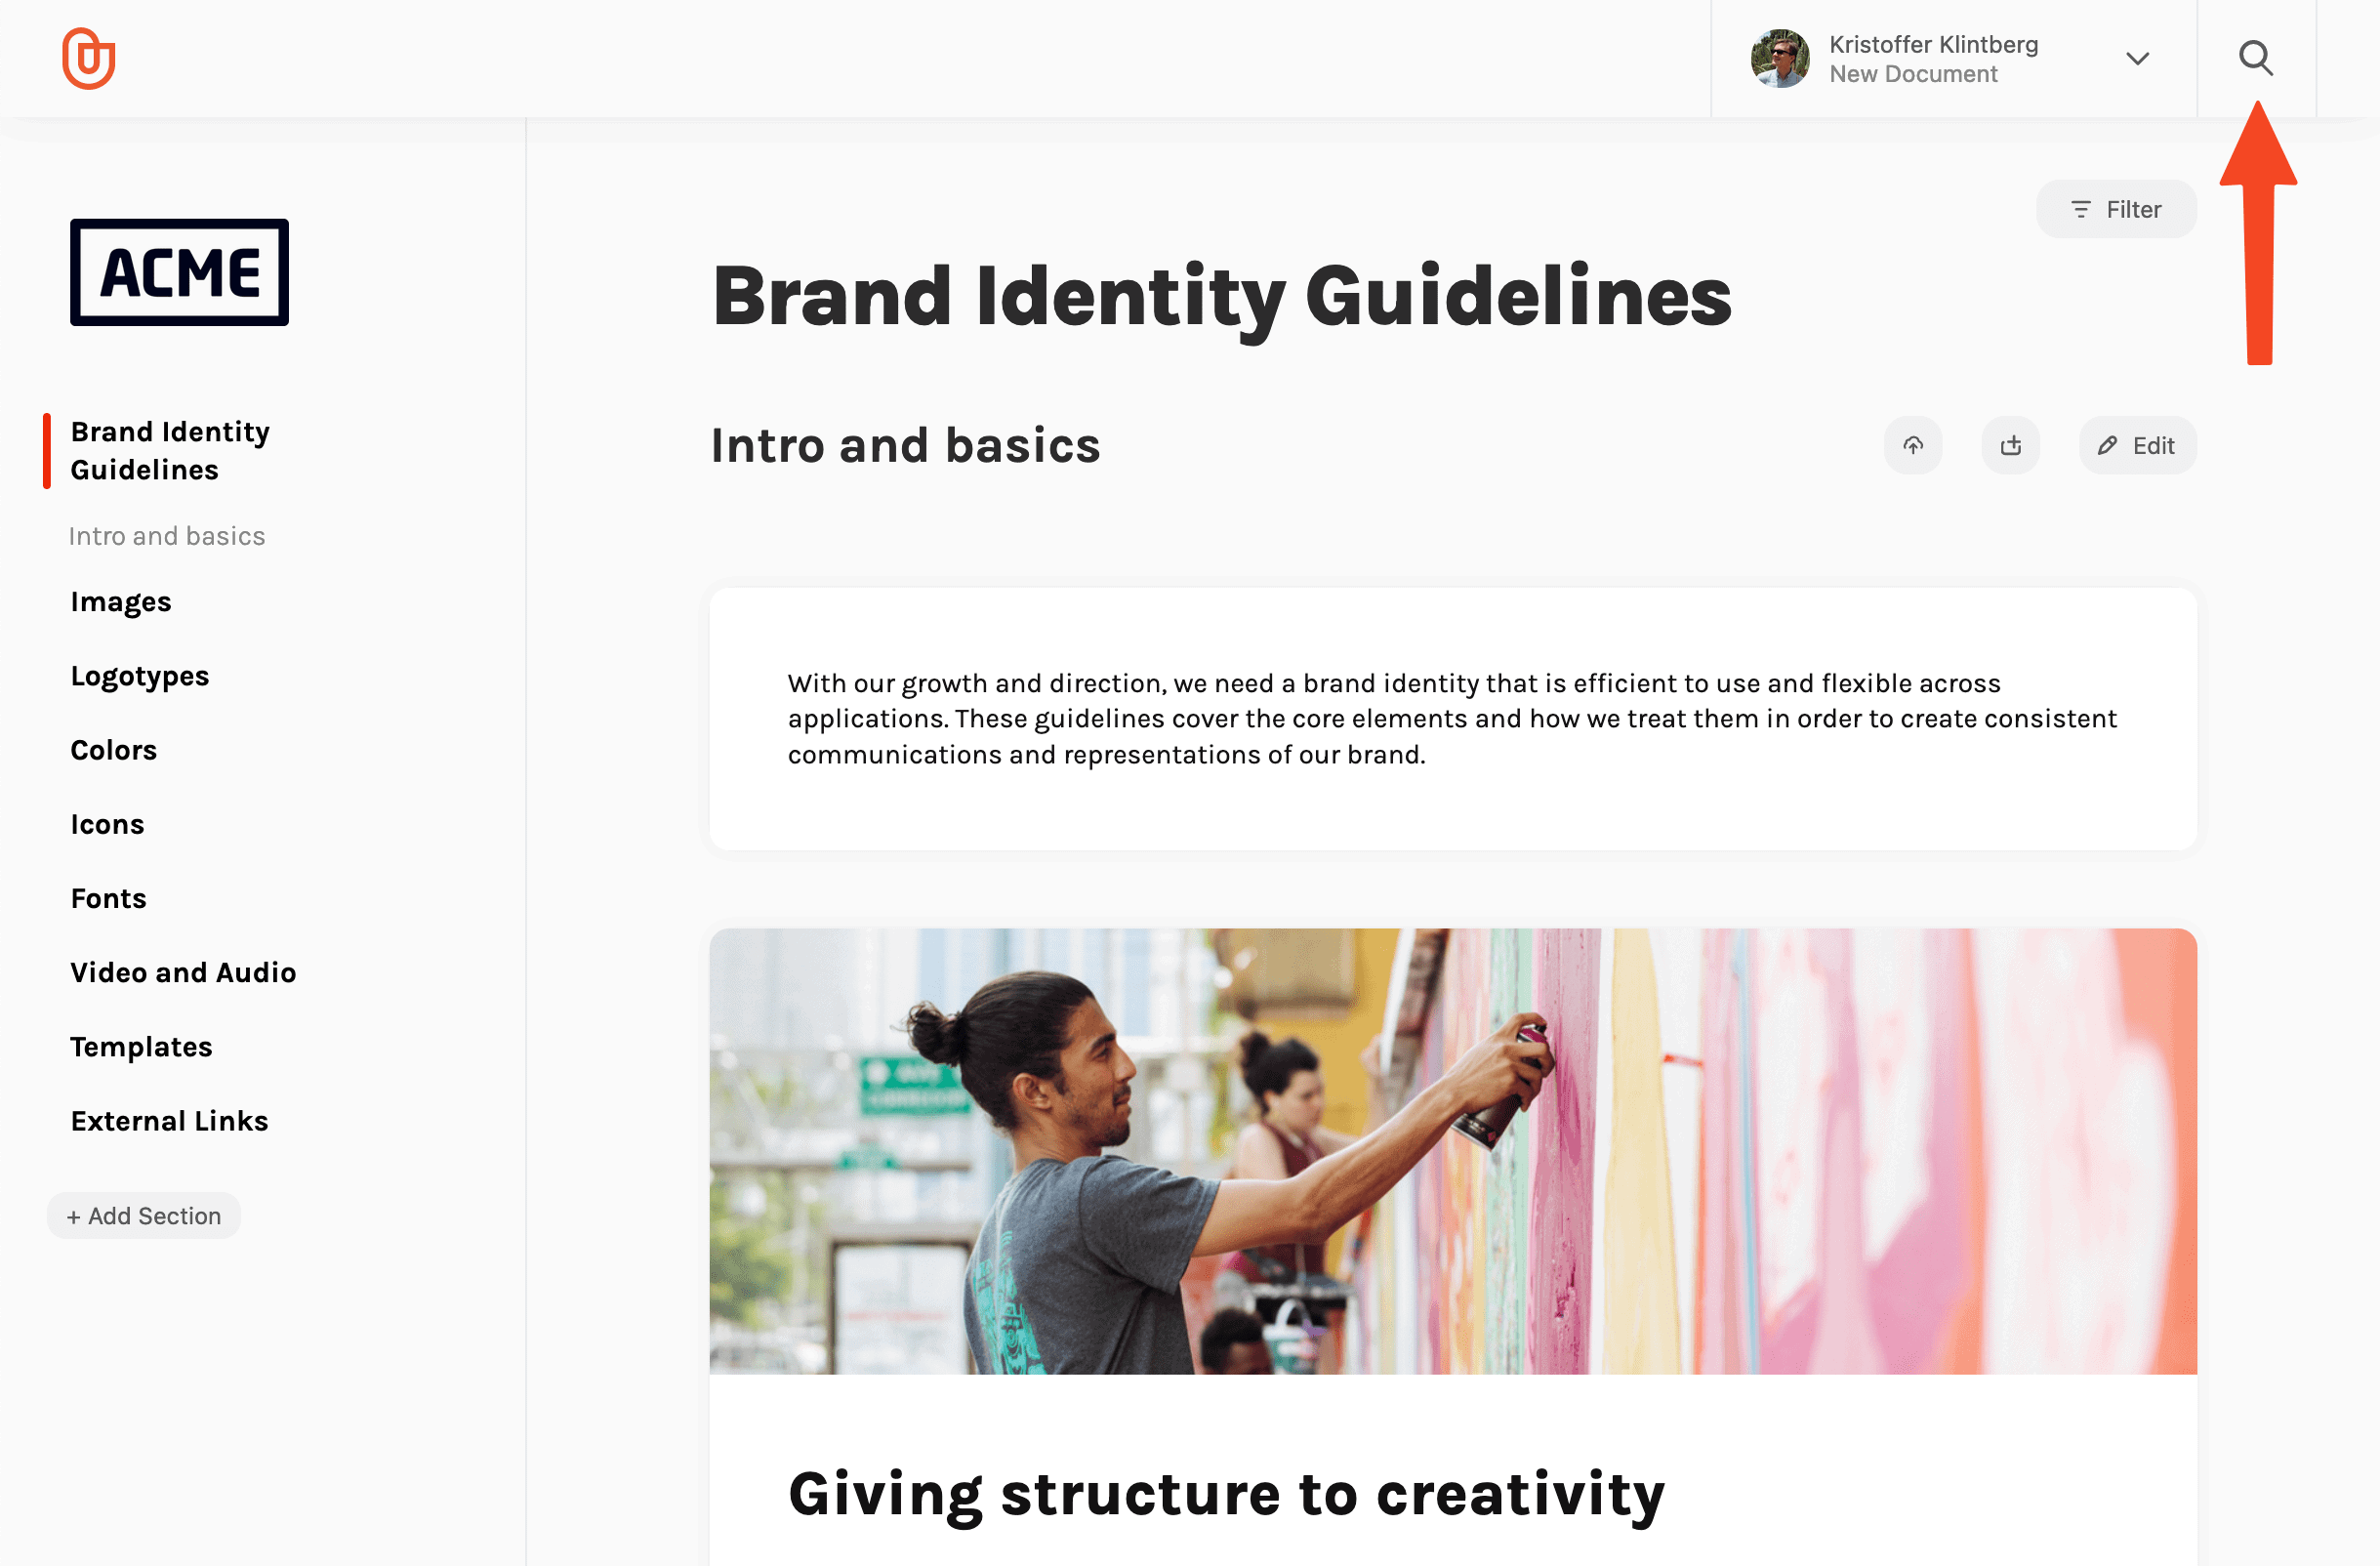Select External Links from the sidebar
This screenshot has height=1566, width=2380.
[x=170, y=1121]
